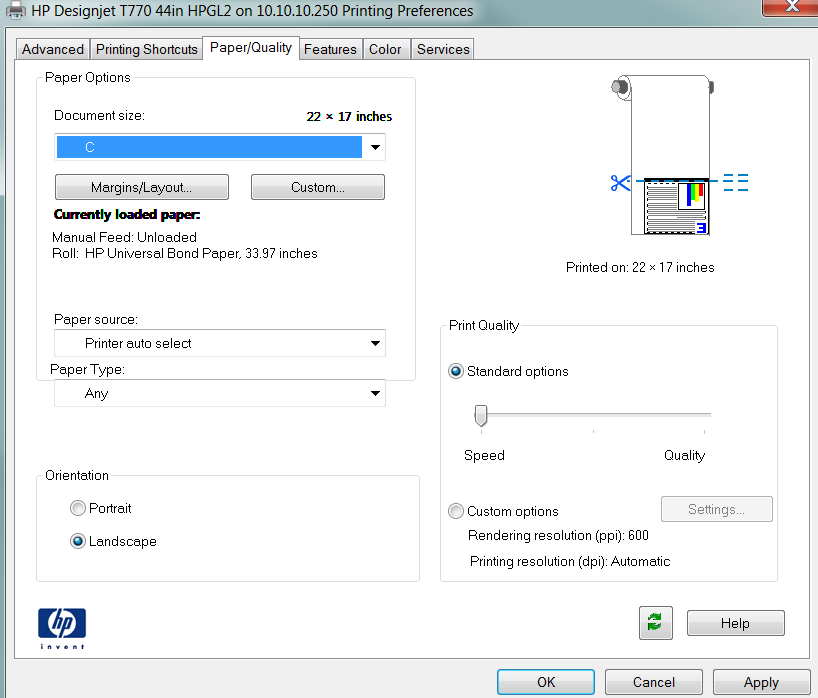Viewport: 818px width, 698px height.
Task: Click the 'Rendering resolution (ppi): 600' text
Action: tap(558, 535)
